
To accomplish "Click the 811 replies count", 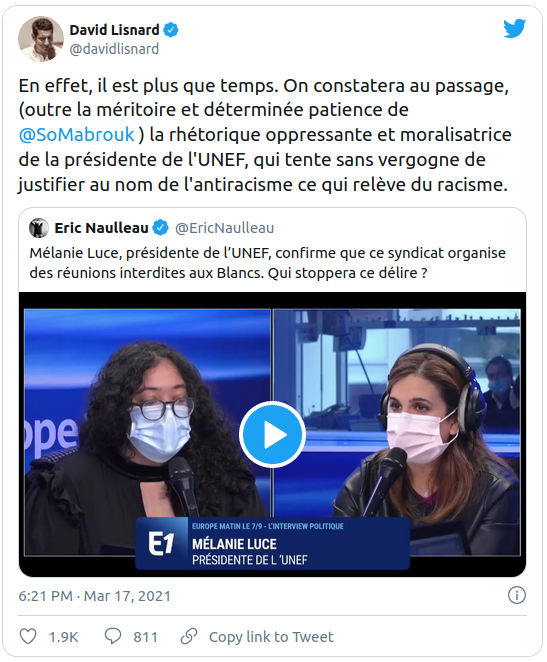I will (146, 637).
